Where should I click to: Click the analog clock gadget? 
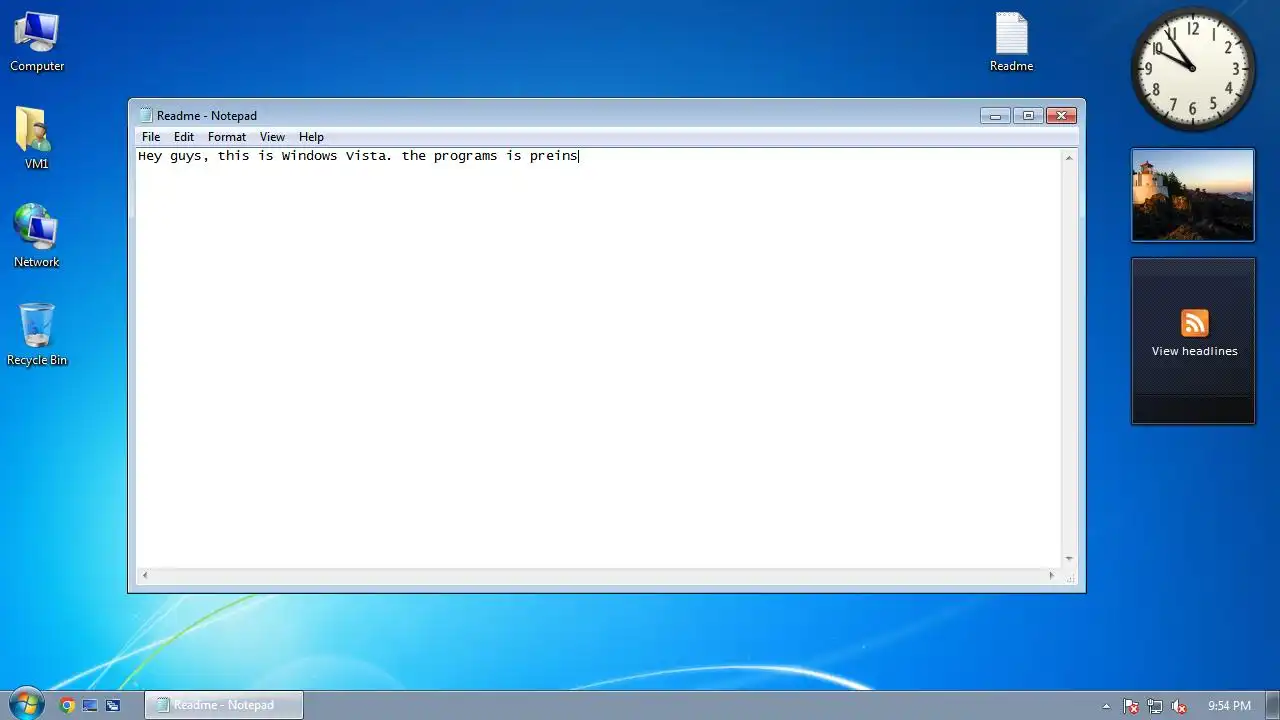coord(1193,69)
